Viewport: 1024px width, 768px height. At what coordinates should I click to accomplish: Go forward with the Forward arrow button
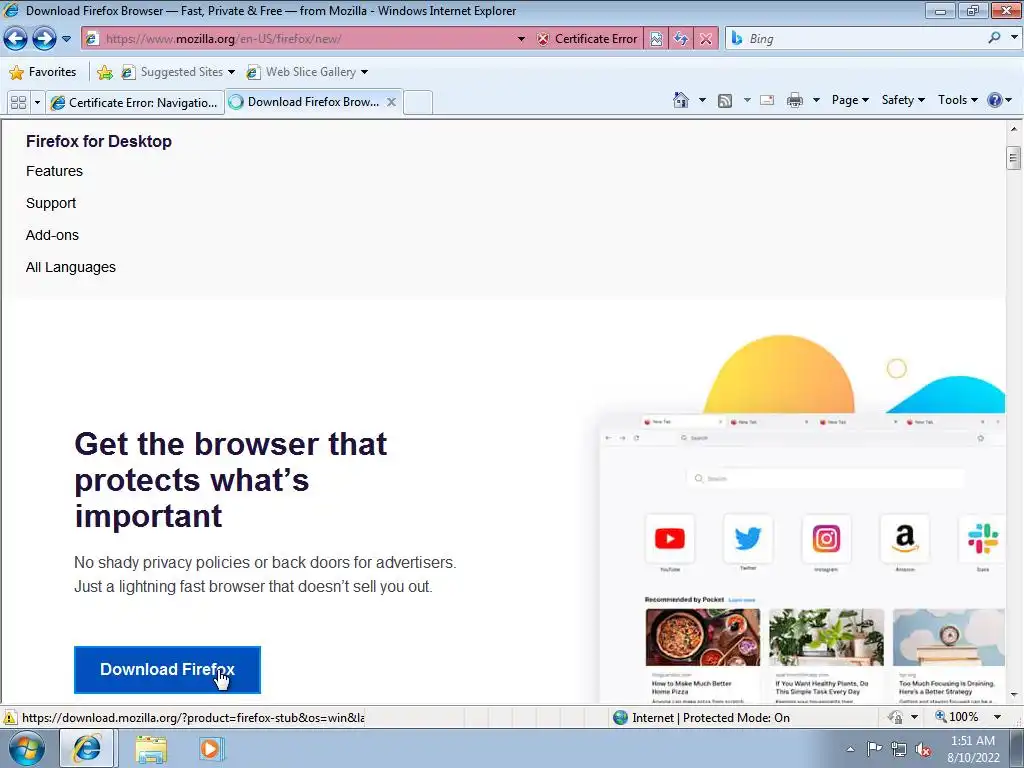tap(44, 39)
